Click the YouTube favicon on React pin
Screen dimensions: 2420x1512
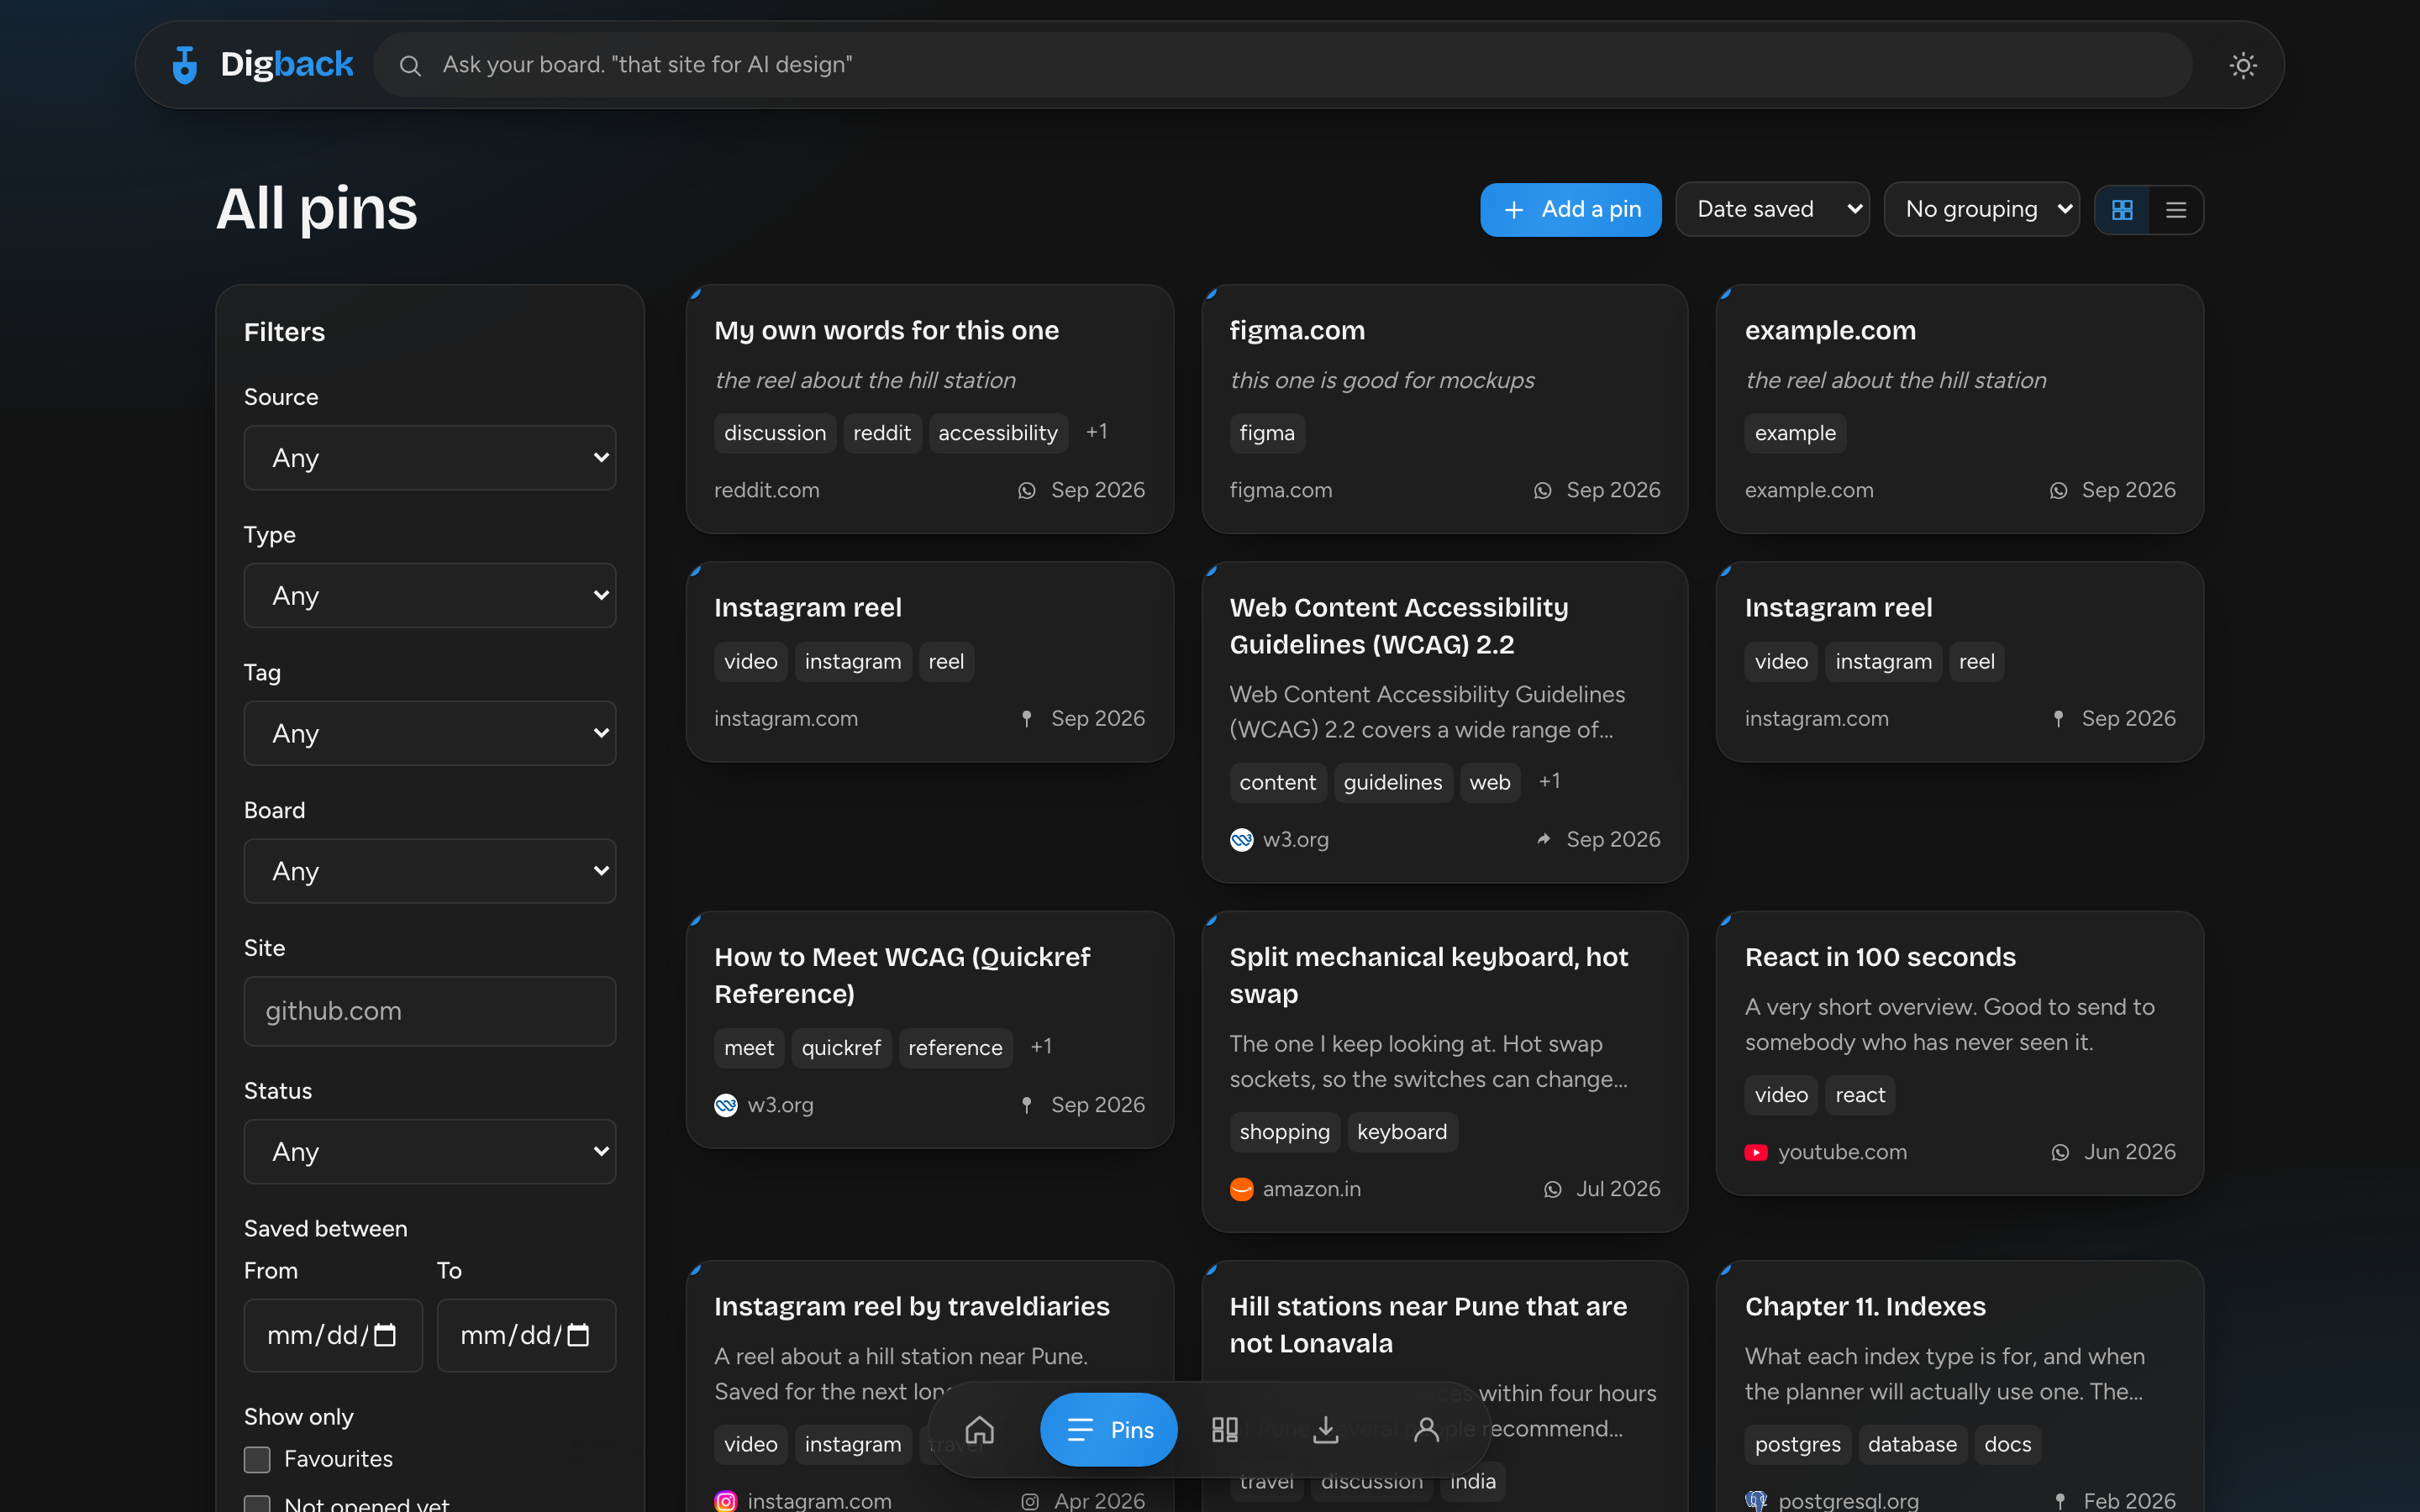click(1756, 1152)
